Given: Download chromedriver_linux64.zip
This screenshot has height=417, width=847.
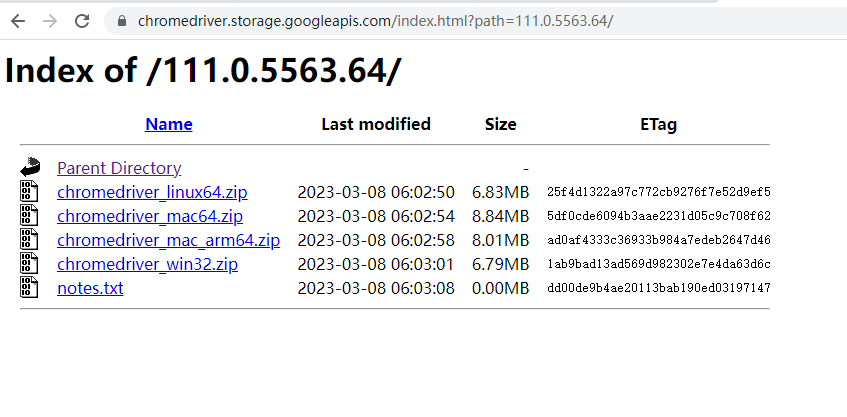Looking at the screenshot, I should click(x=152, y=192).
